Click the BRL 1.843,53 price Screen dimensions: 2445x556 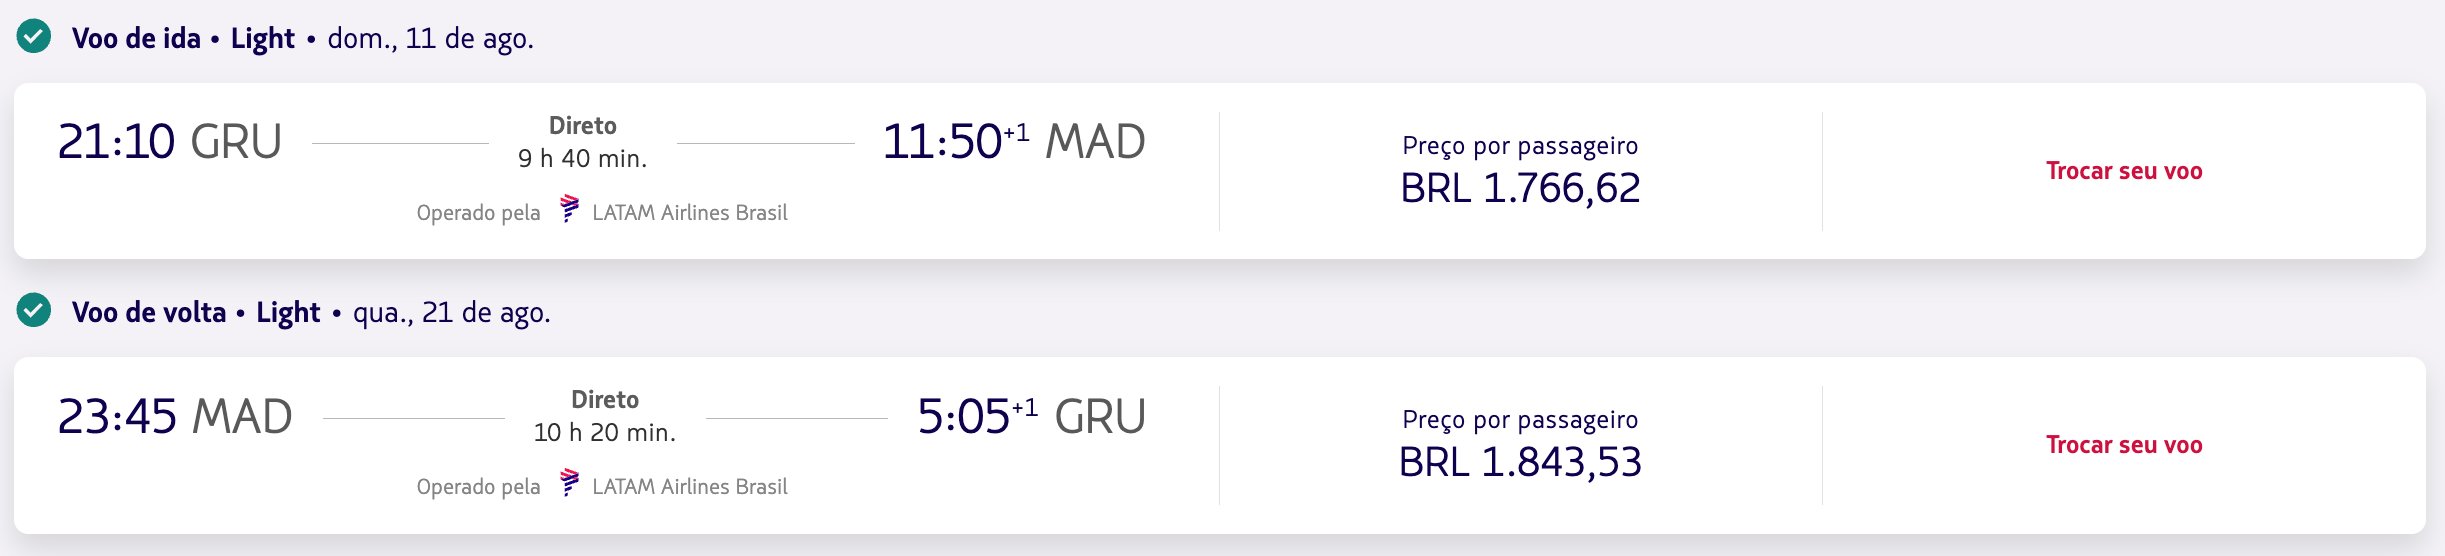tap(1520, 462)
